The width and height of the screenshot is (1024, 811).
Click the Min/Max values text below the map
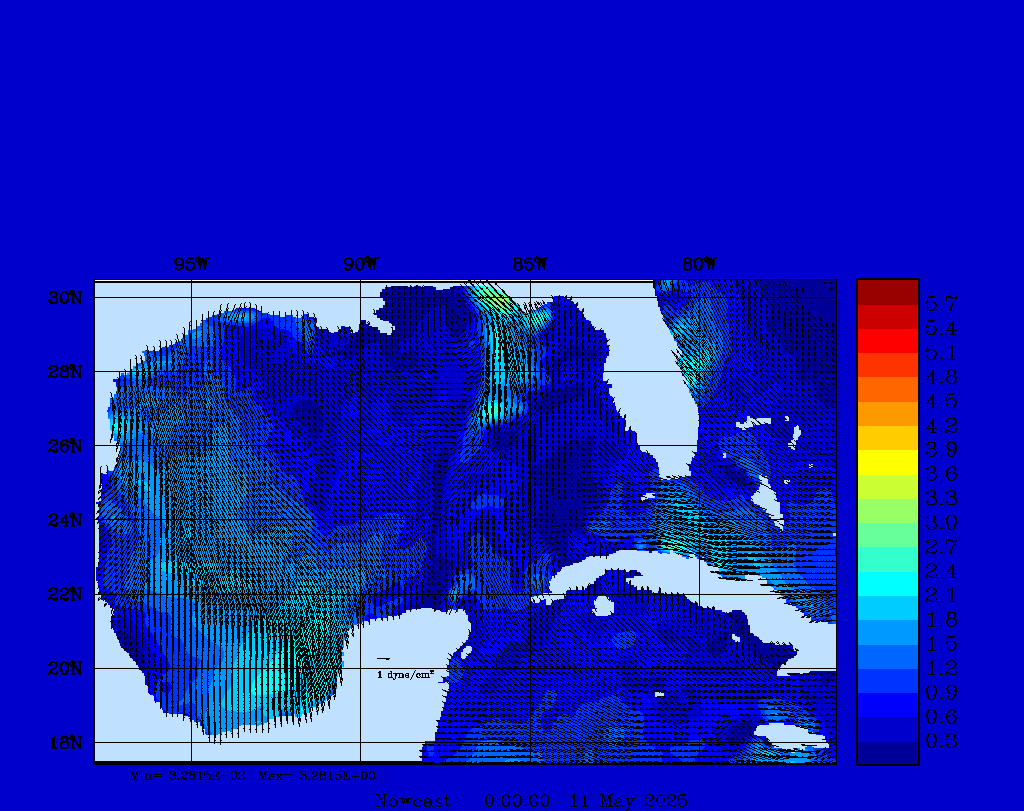[x=253, y=775]
